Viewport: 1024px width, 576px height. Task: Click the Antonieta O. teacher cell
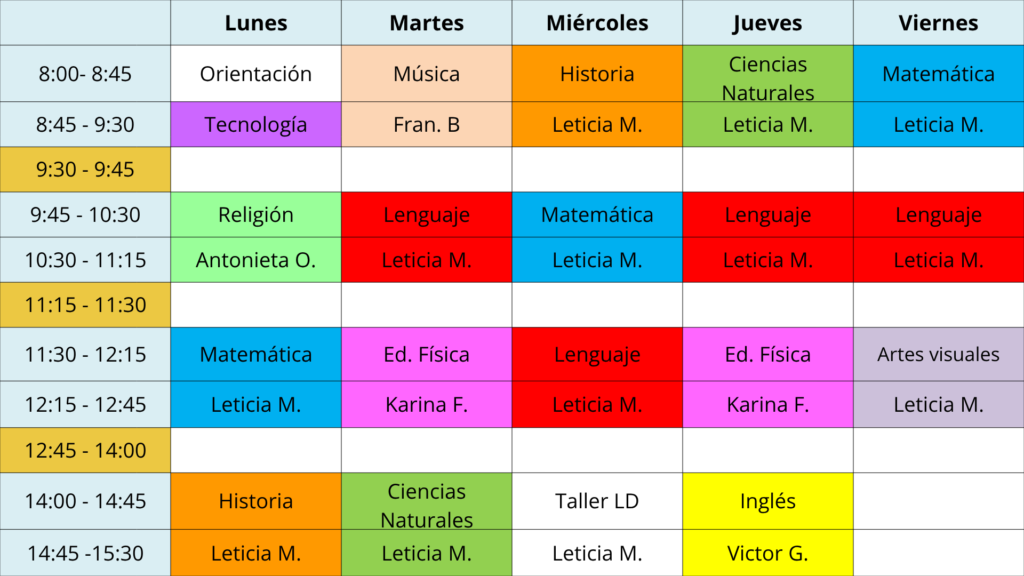point(256,260)
